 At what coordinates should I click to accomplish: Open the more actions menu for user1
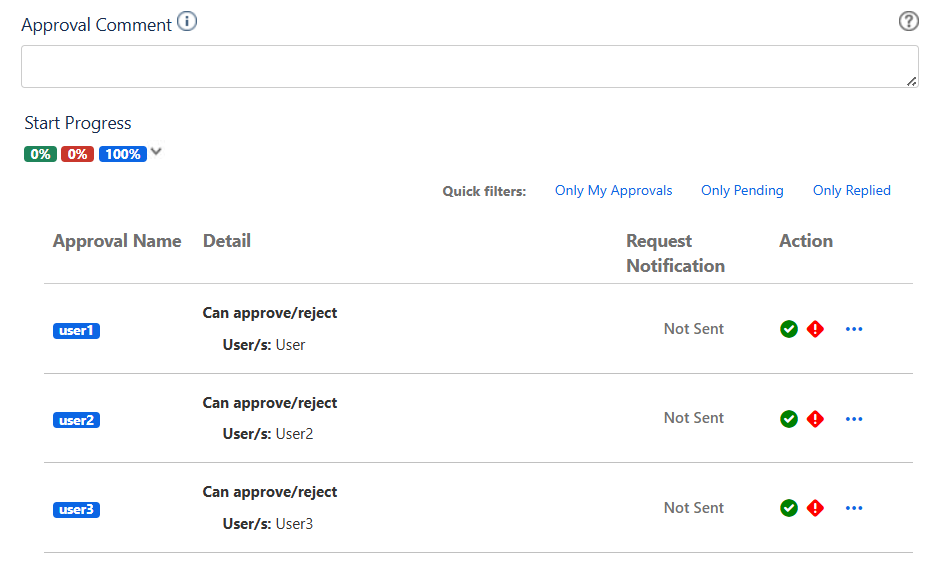tap(854, 329)
